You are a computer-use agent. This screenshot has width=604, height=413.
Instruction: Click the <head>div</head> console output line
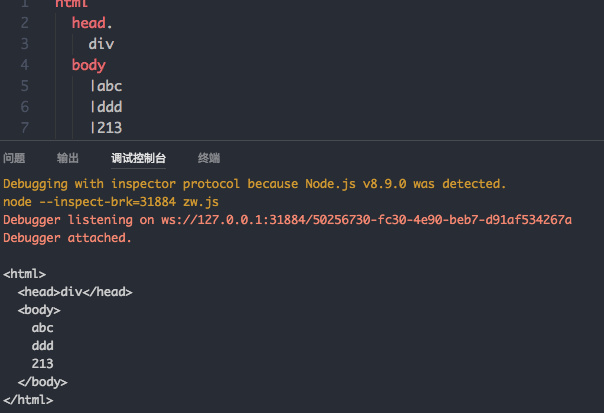coord(75,292)
